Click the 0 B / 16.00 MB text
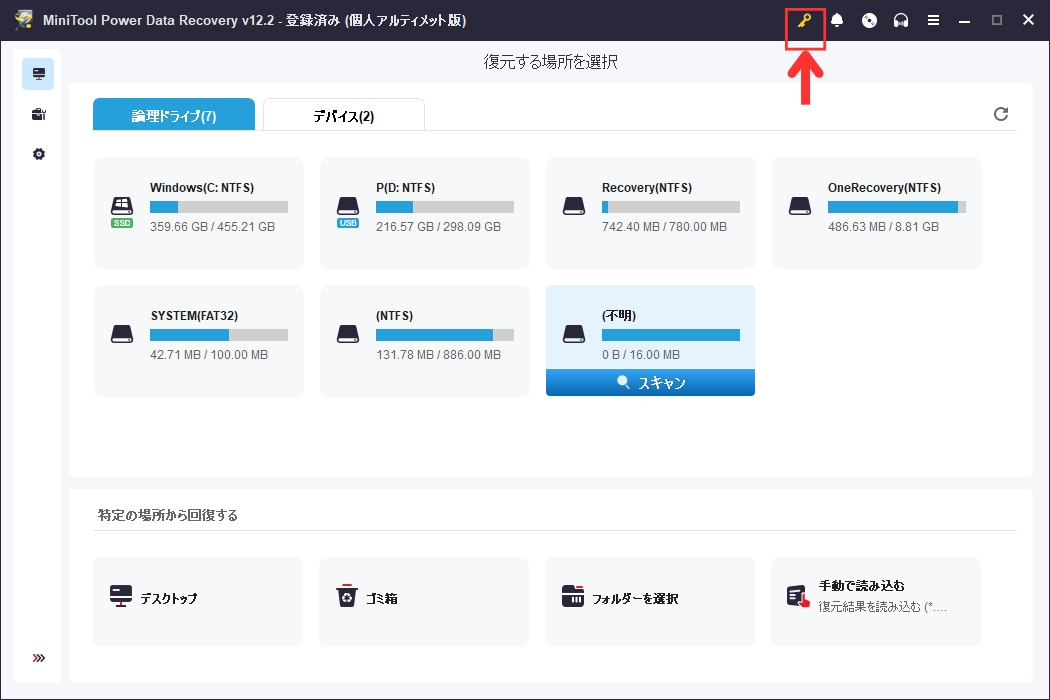This screenshot has height=700, width=1050. pyautogui.click(x=641, y=354)
